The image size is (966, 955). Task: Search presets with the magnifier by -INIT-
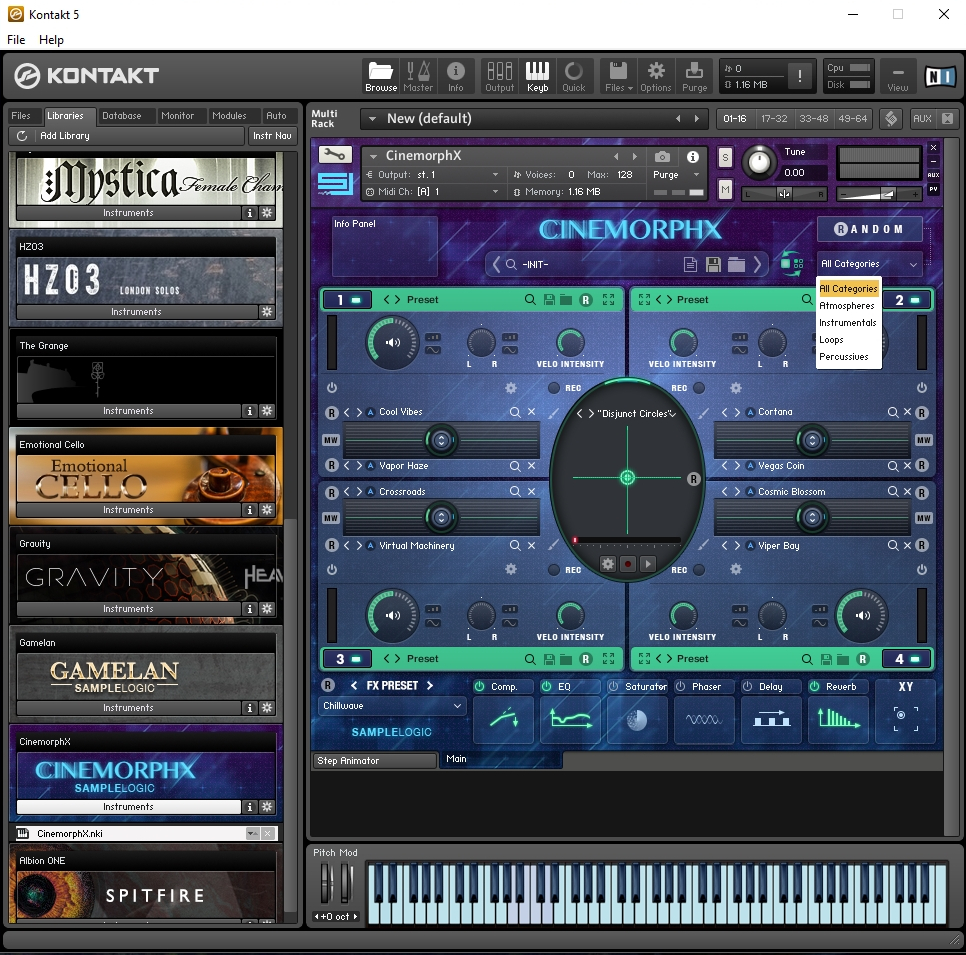511,264
